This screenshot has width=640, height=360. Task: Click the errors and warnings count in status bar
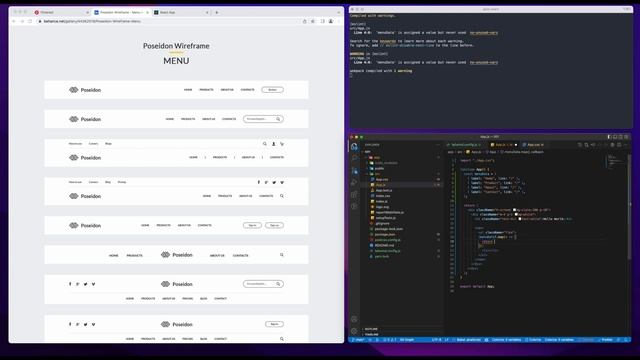coord(389,340)
